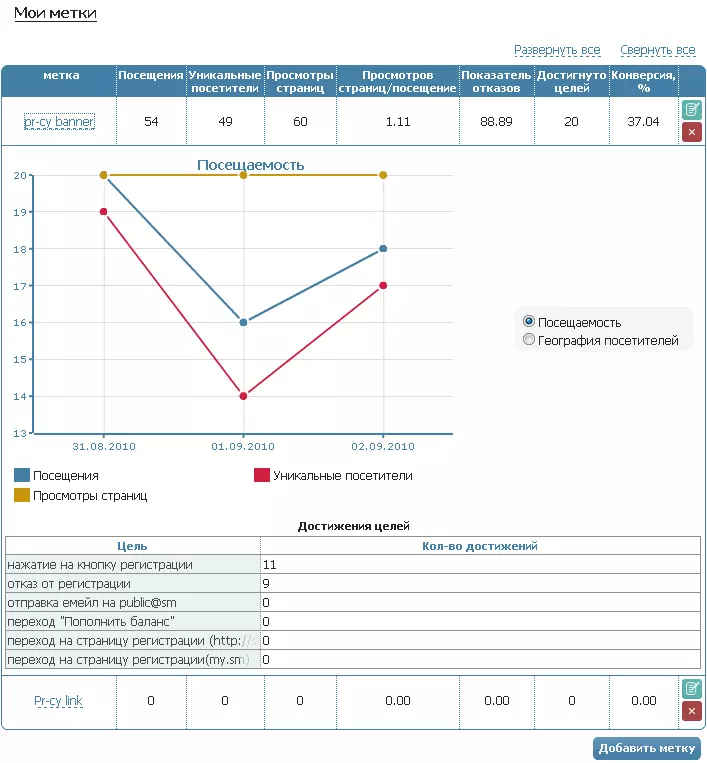Image resolution: width=707 pixels, height=763 pixels.
Task: Click the Просмотры страниц column header
Action: 300,82
